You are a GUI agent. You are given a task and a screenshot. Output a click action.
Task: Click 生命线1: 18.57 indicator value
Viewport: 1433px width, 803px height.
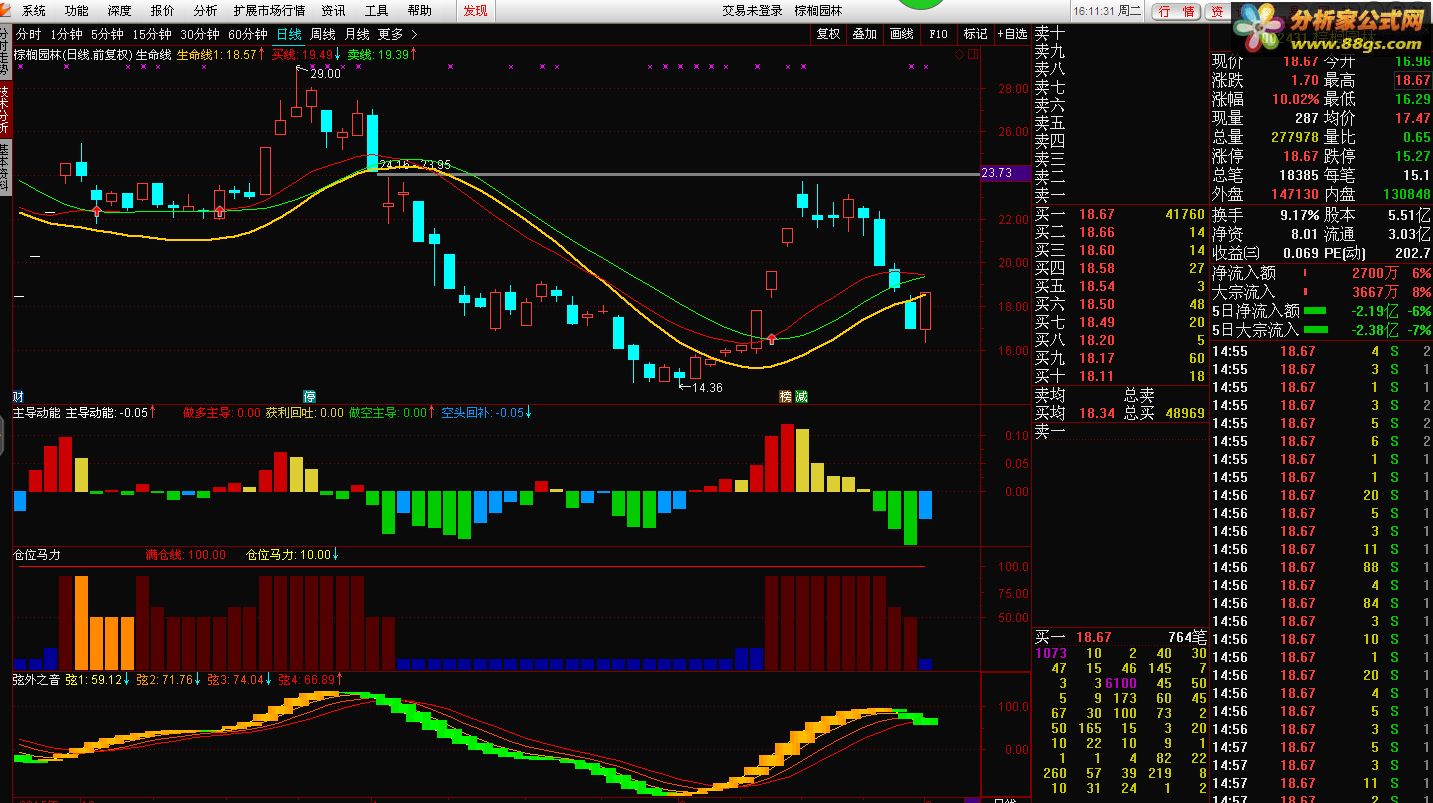[x=219, y=55]
